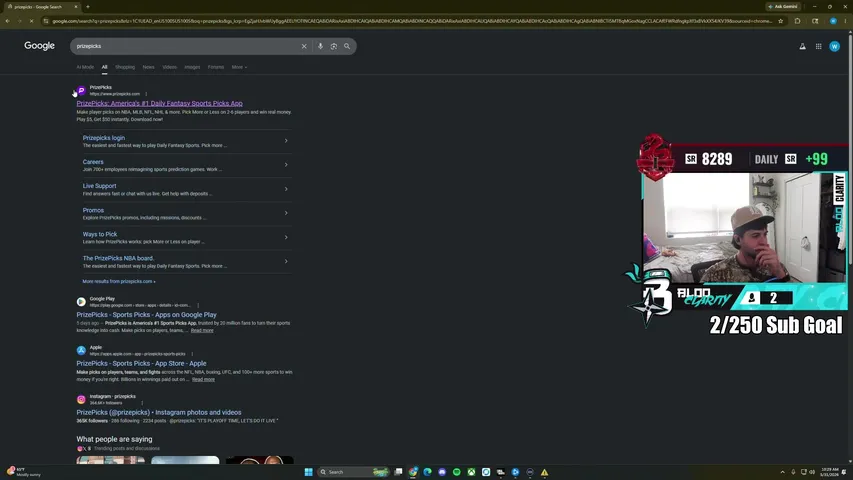This screenshot has width=853, height=480.
Task: Select the All results tab
Action: 104,67
